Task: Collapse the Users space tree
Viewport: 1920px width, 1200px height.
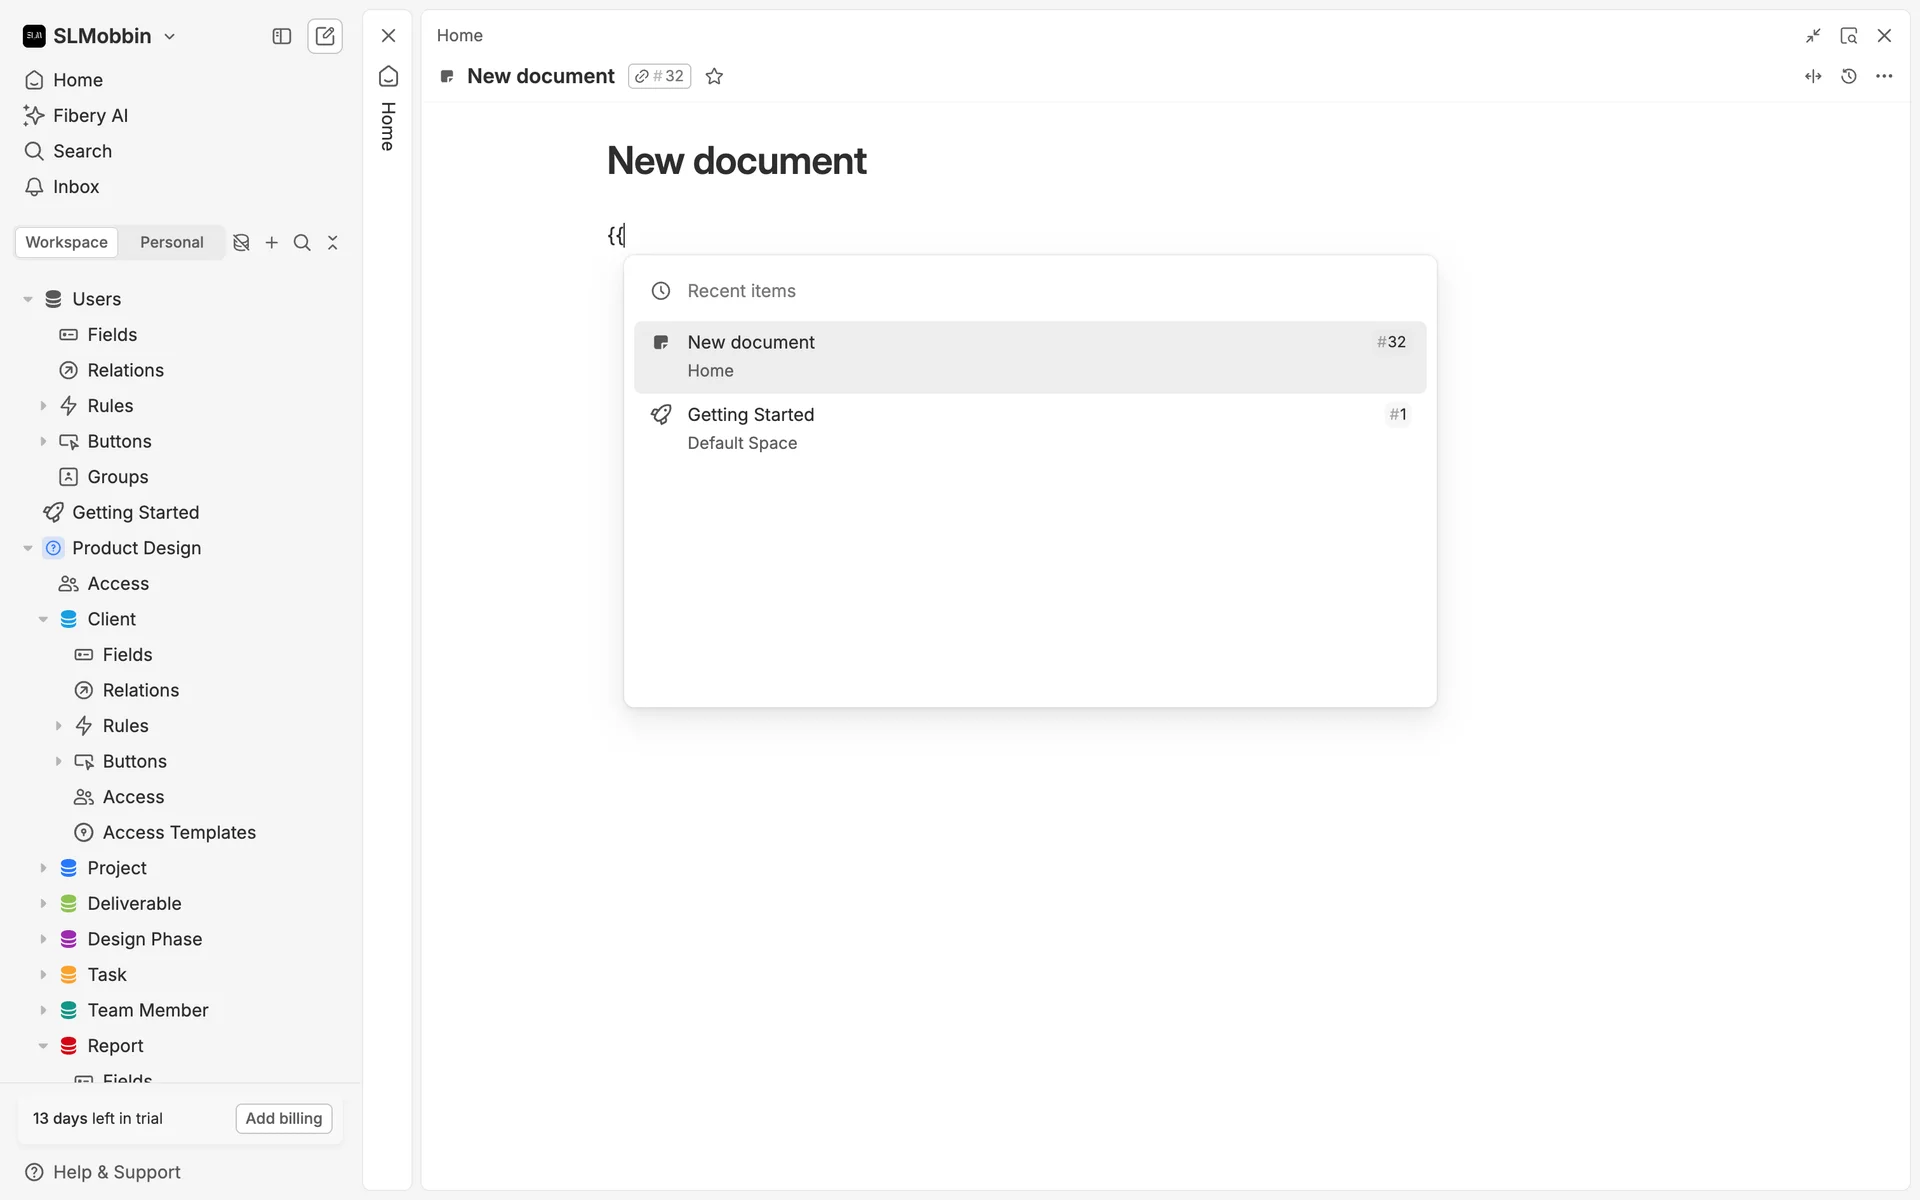Action: point(28,299)
